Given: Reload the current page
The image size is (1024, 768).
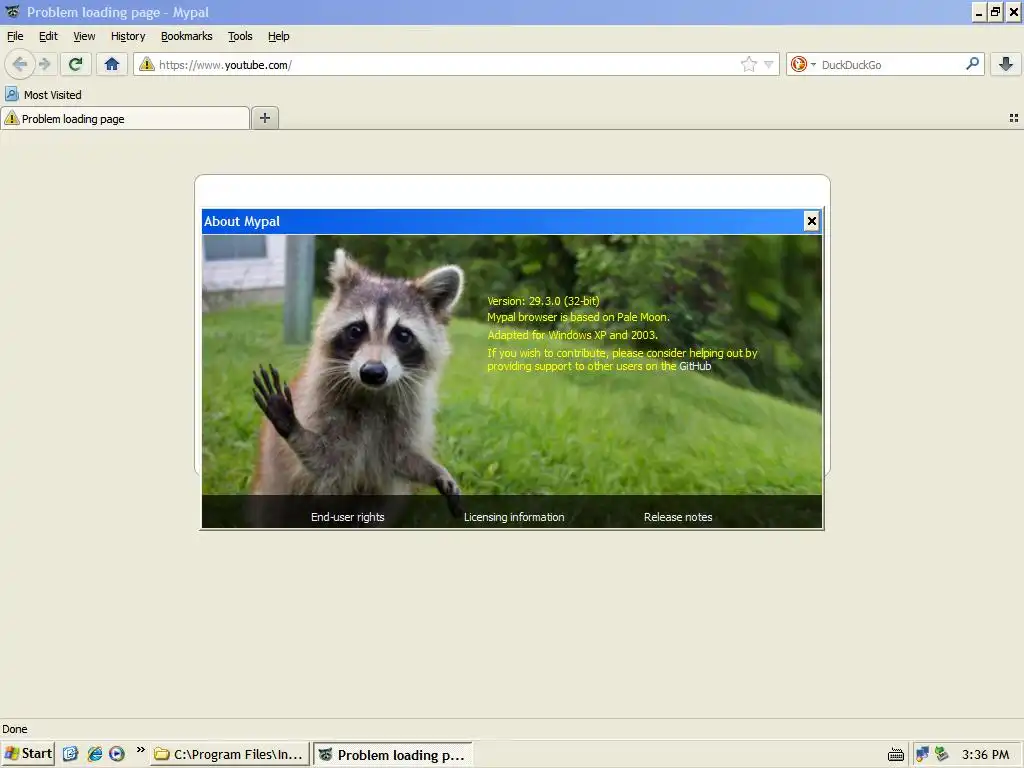Looking at the screenshot, I should pos(76,64).
